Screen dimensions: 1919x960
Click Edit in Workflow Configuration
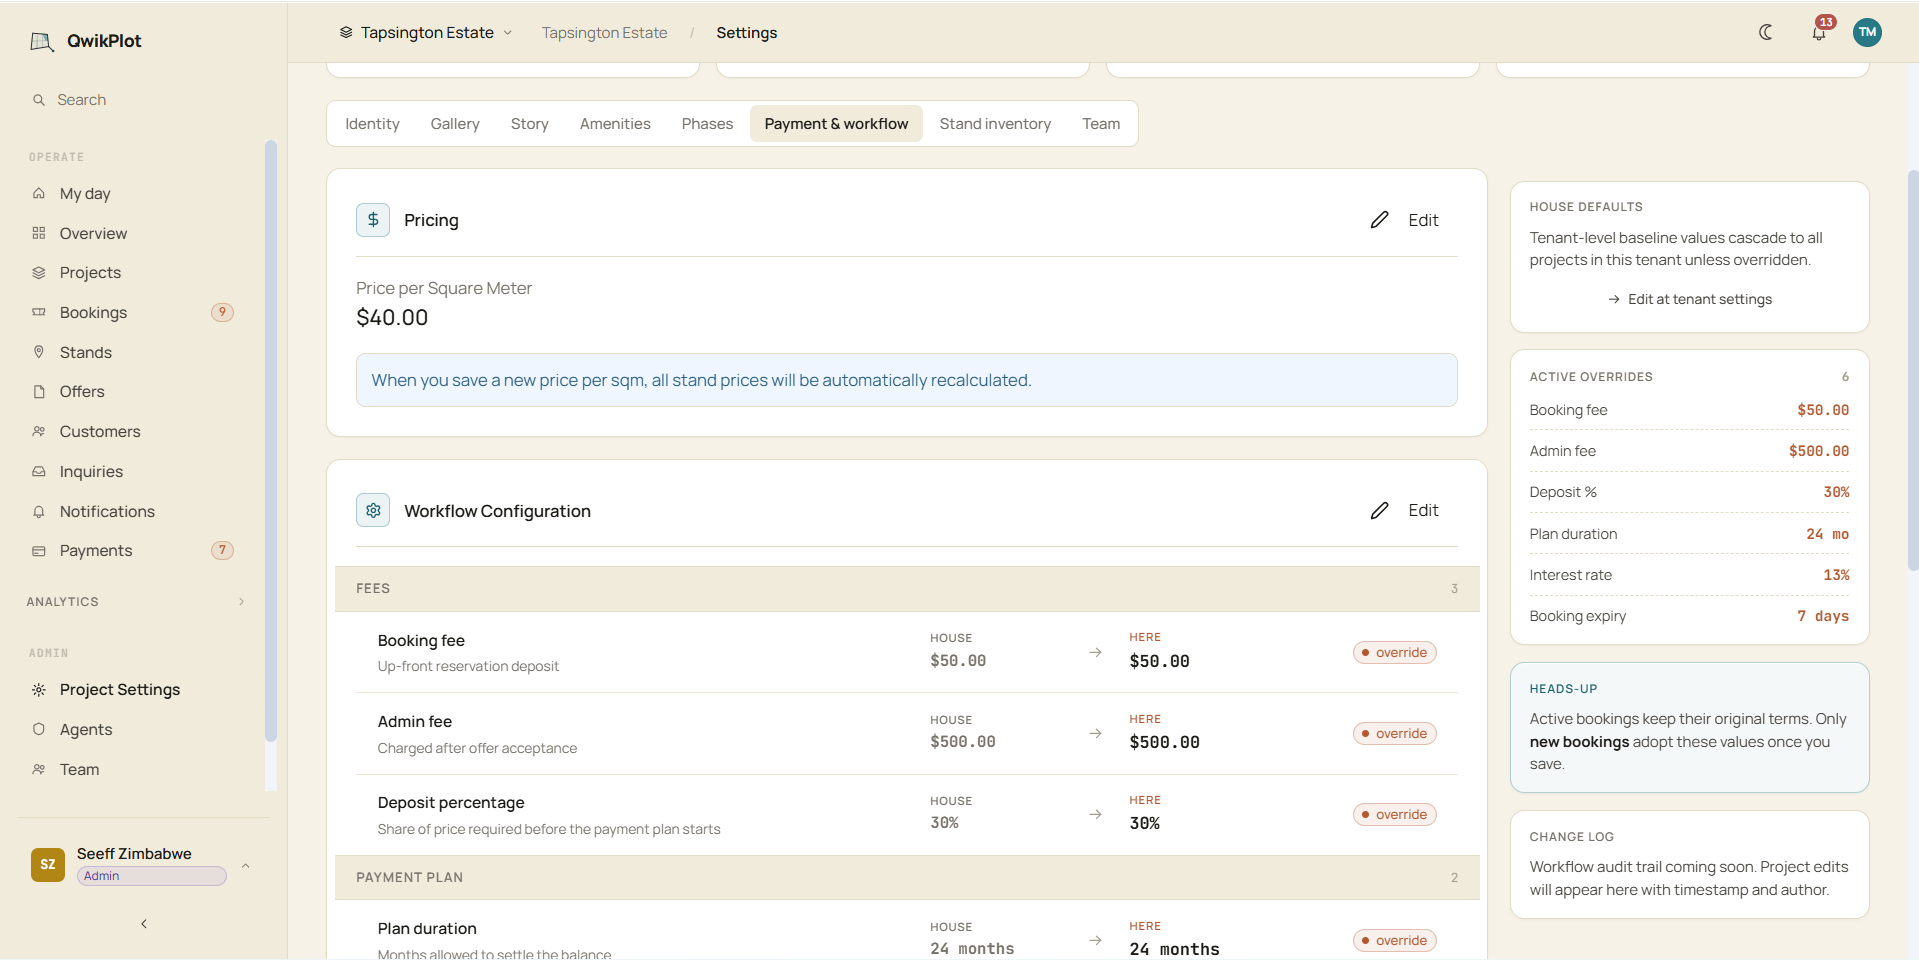(x=1405, y=510)
